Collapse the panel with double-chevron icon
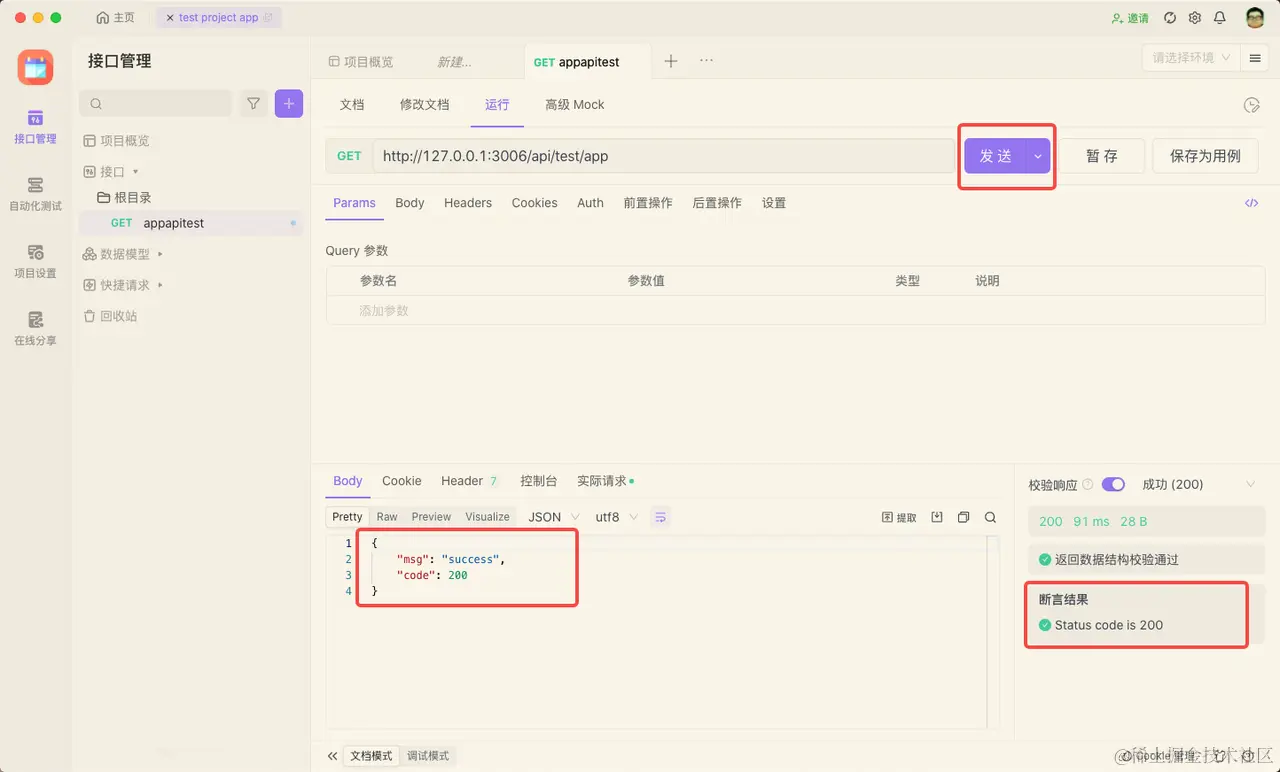This screenshot has height=772, width=1280. [x=333, y=756]
